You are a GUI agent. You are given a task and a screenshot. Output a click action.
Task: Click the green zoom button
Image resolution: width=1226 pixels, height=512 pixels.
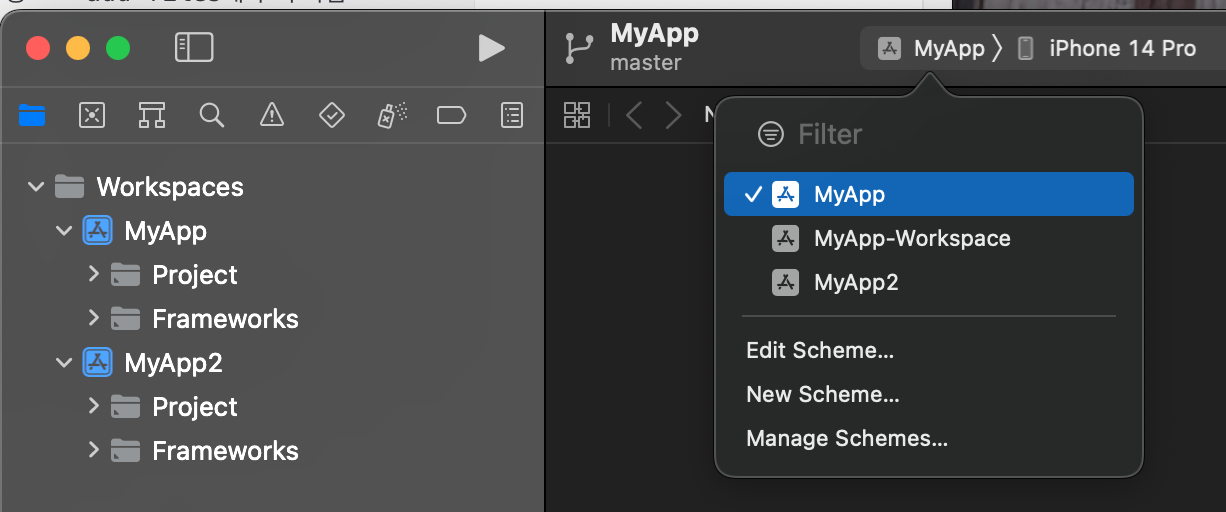(x=118, y=48)
